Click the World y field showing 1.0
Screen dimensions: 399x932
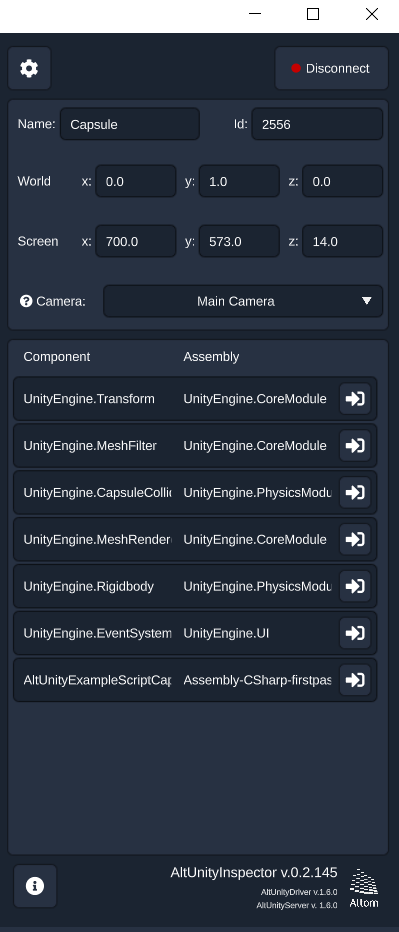(x=239, y=181)
